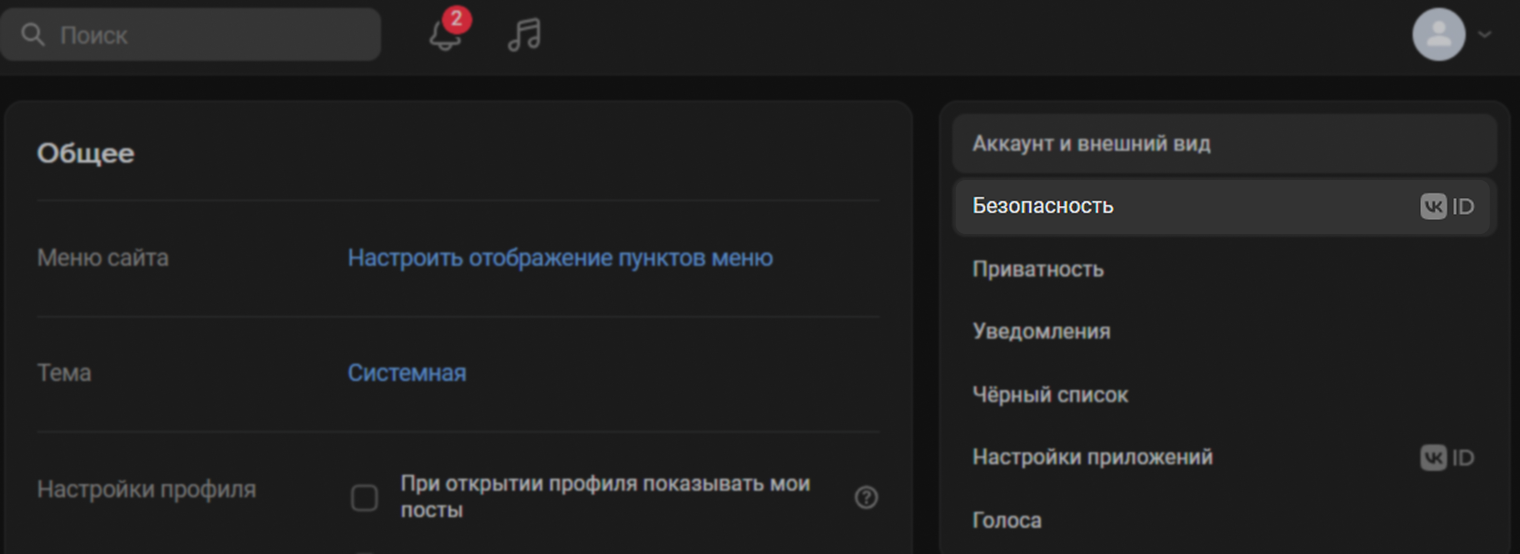Open the profile avatar picture

[x=1438, y=35]
